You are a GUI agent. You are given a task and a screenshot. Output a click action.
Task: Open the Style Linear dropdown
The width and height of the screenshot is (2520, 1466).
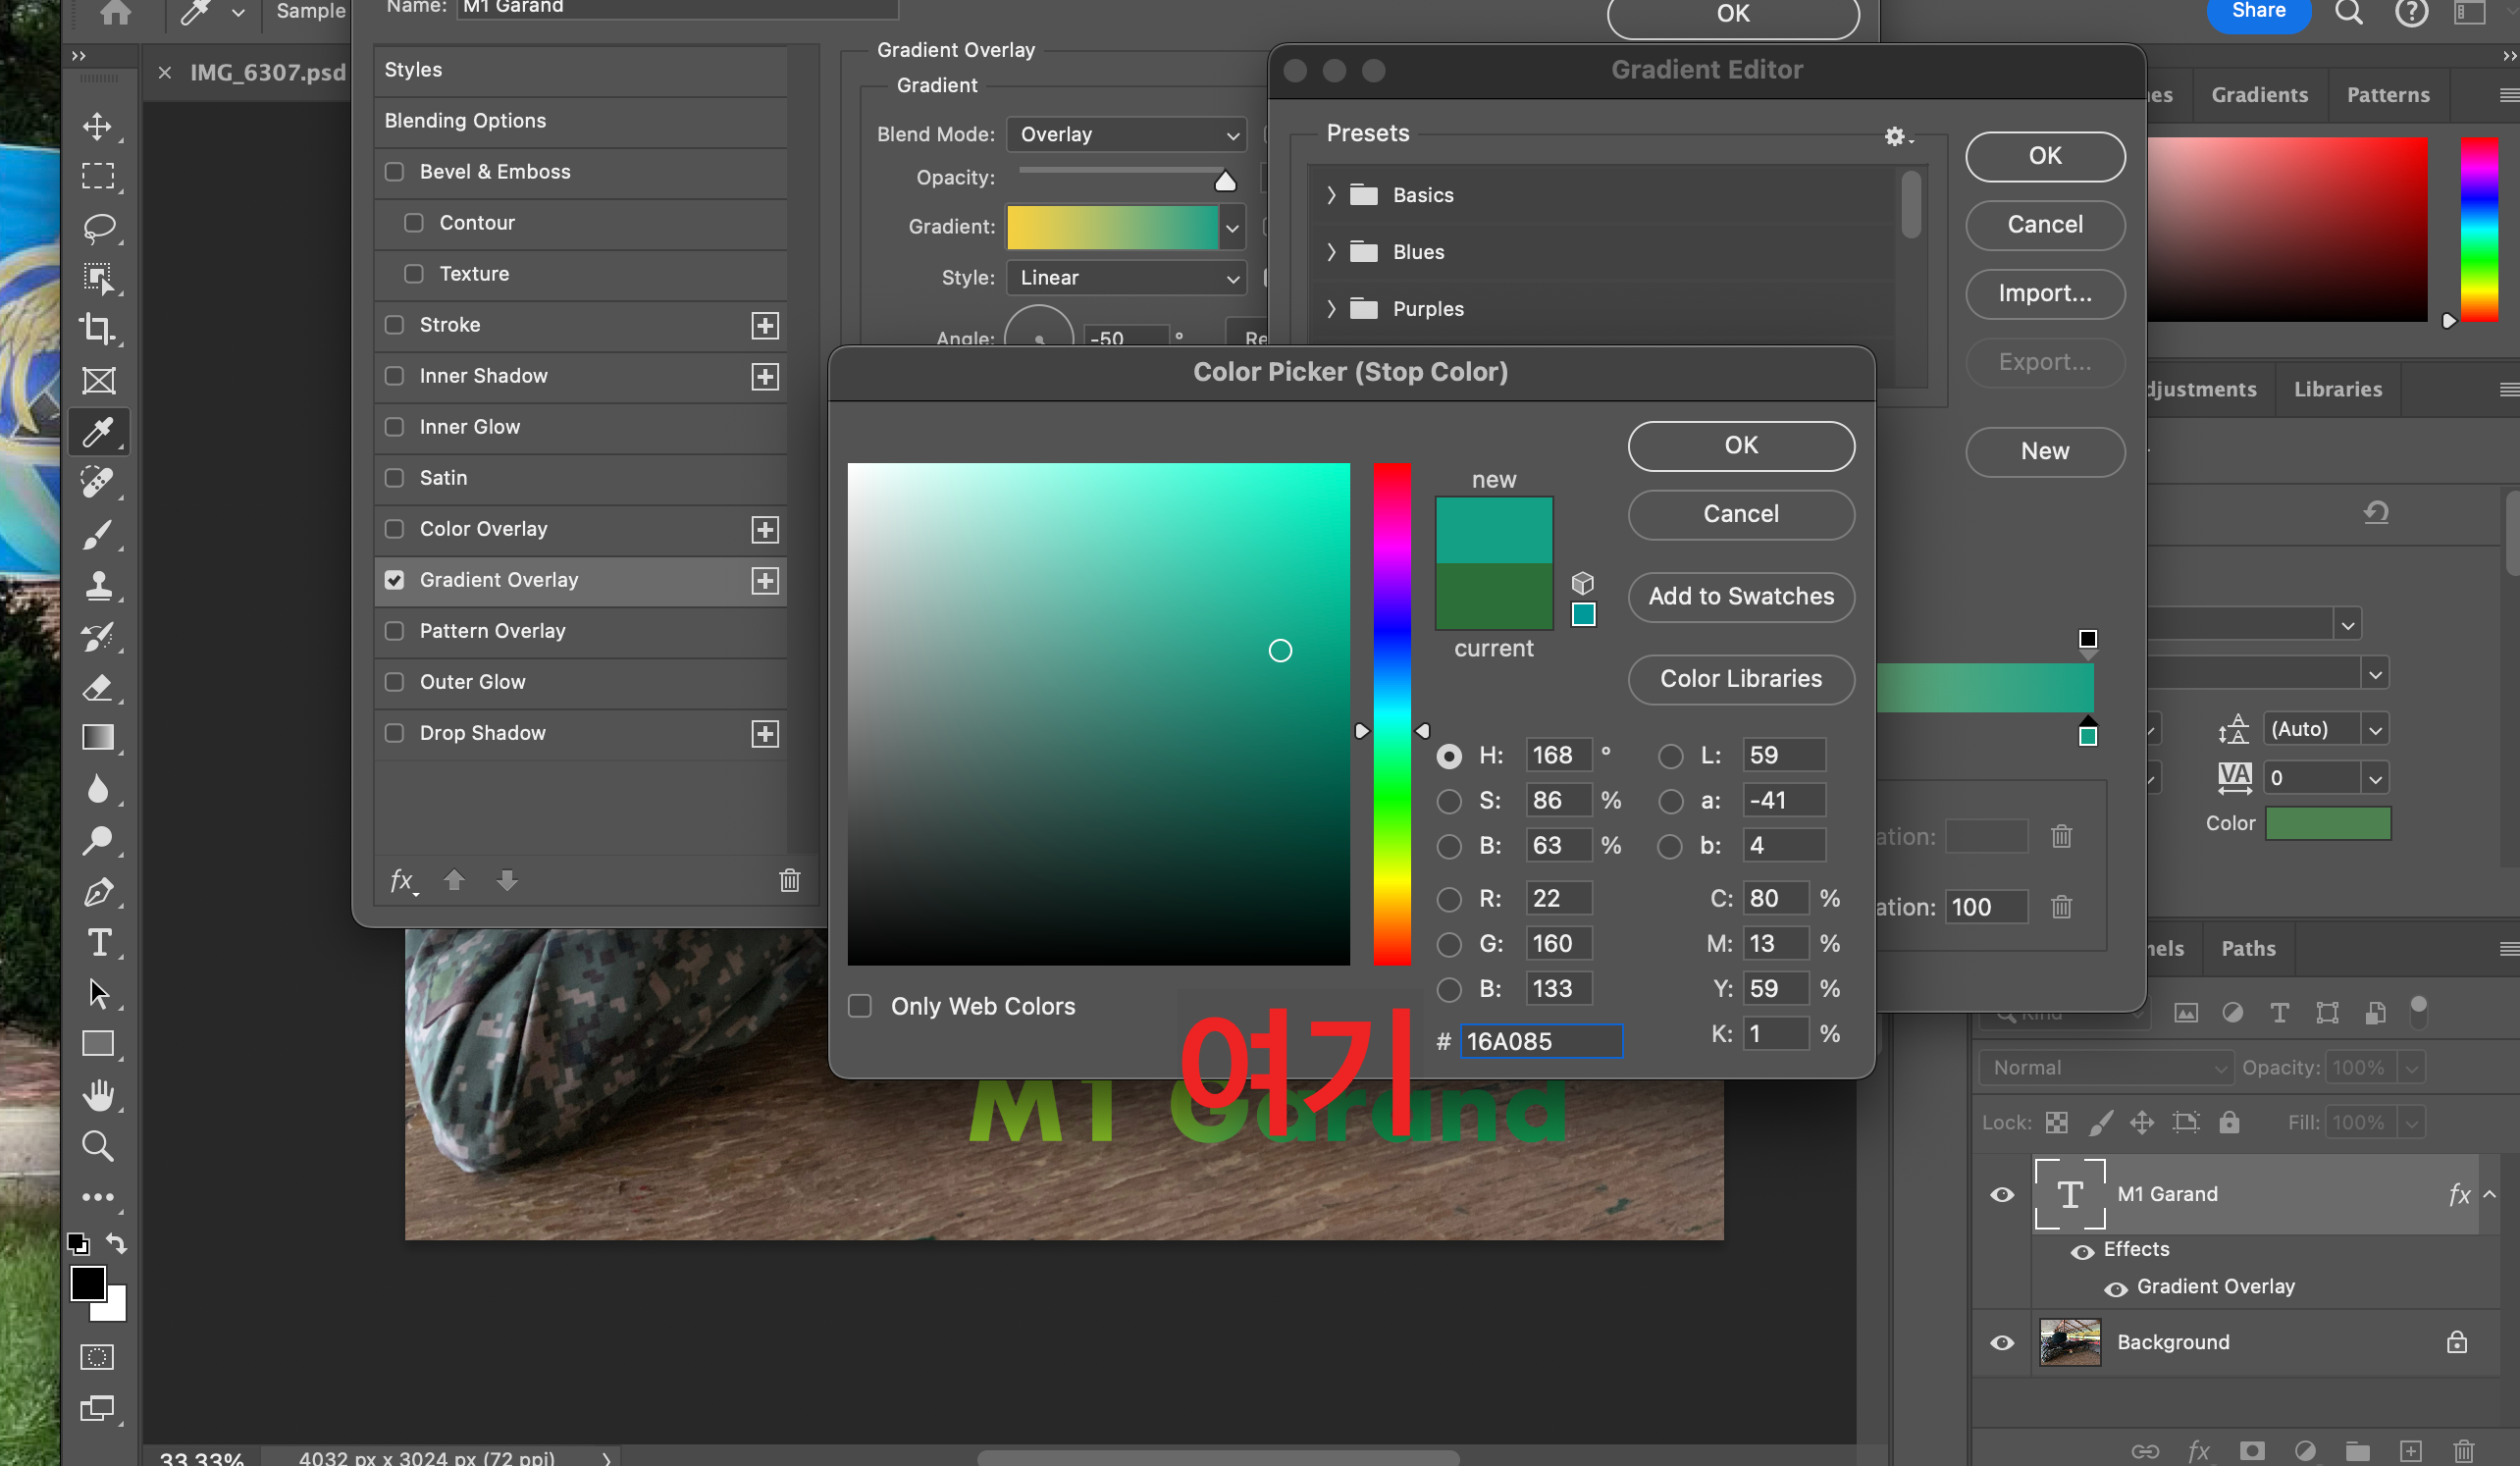1127,277
